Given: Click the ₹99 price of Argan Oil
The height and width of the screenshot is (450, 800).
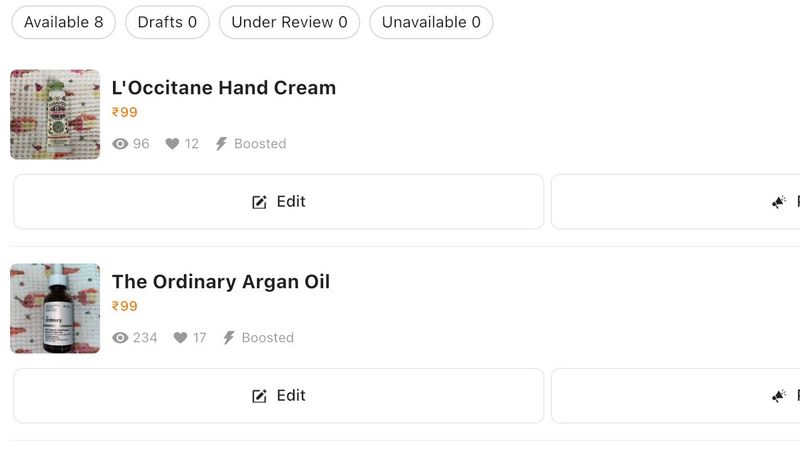Looking at the screenshot, I should (125, 307).
